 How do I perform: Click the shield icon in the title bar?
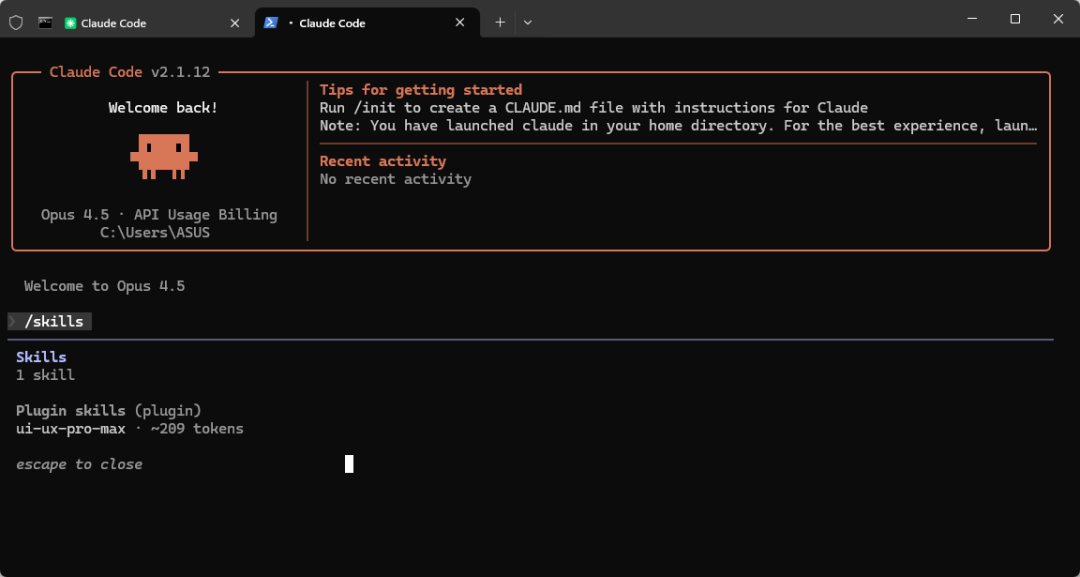[x=16, y=23]
